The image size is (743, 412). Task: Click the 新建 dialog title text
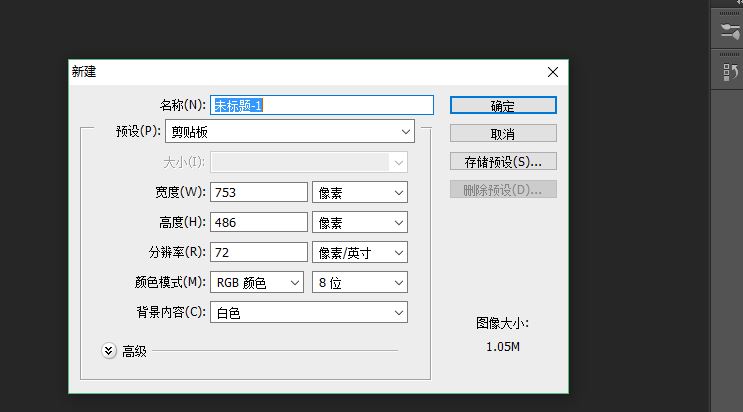[x=84, y=72]
